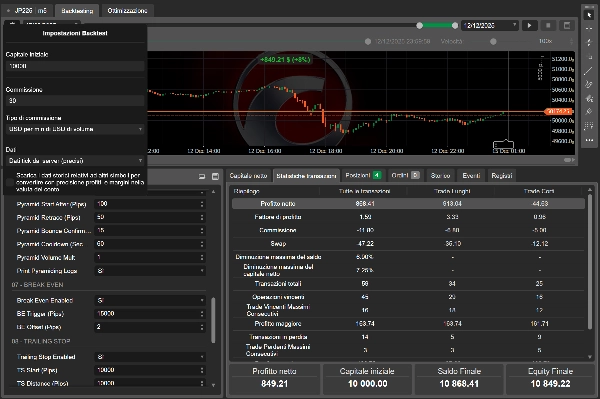The width and height of the screenshot is (600, 399).
Task: Open the Statistiche transazioni tab
Action: click(306, 176)
